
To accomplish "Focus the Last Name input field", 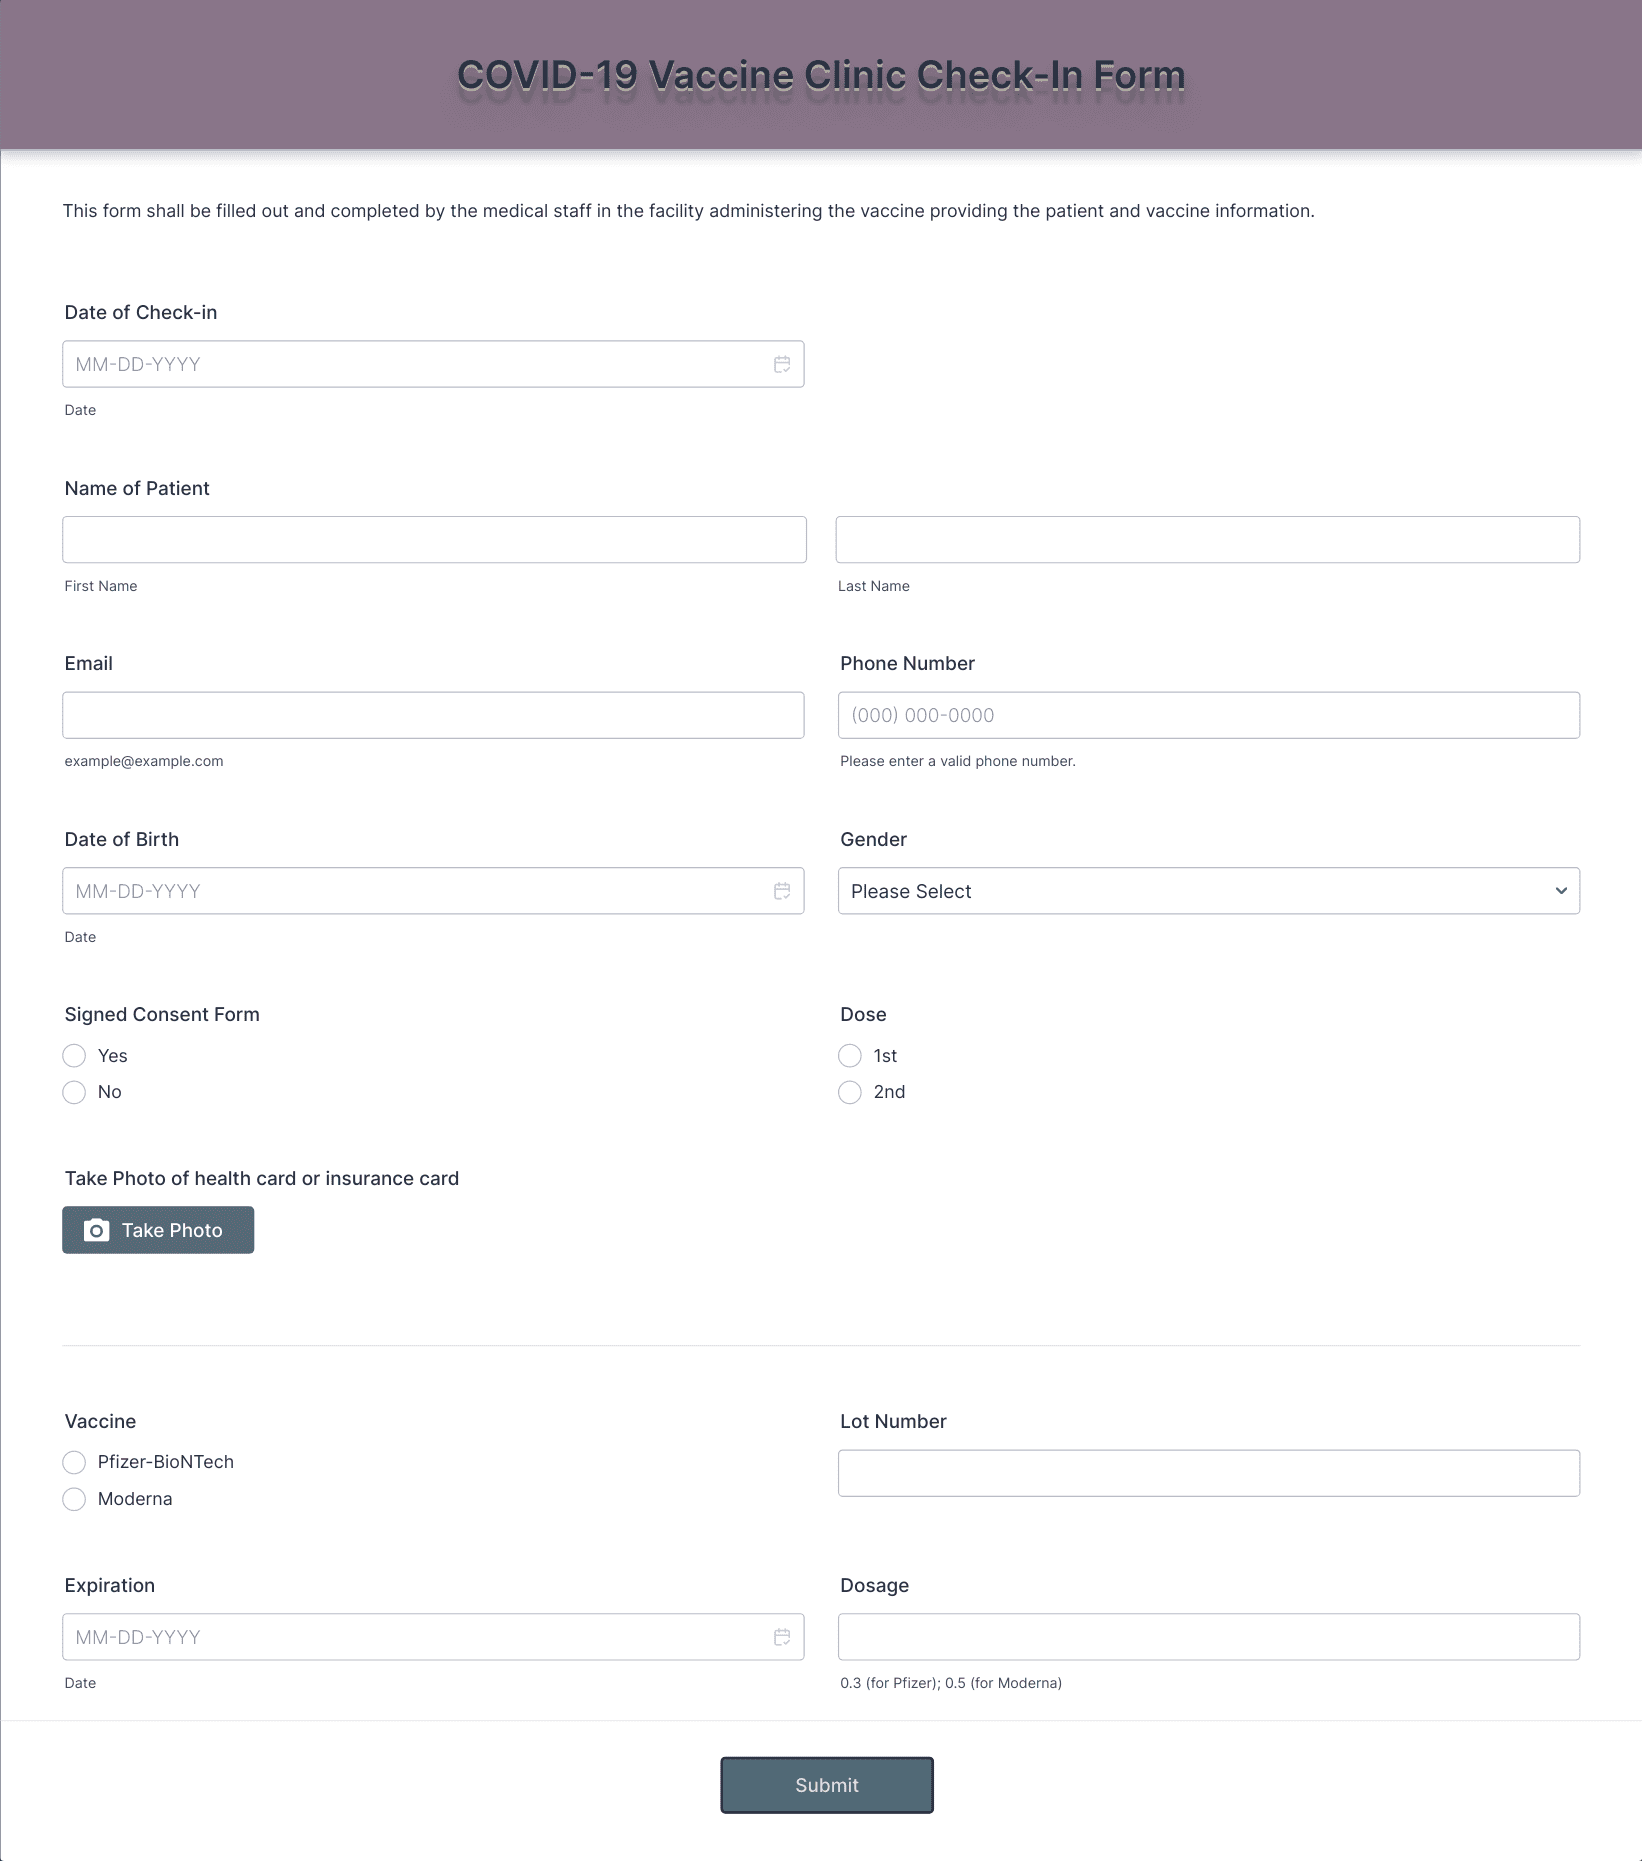I will click(1208, 540).
